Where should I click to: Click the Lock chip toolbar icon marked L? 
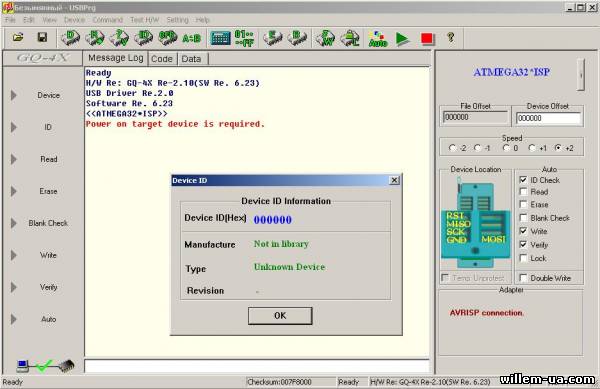(350, 38)
